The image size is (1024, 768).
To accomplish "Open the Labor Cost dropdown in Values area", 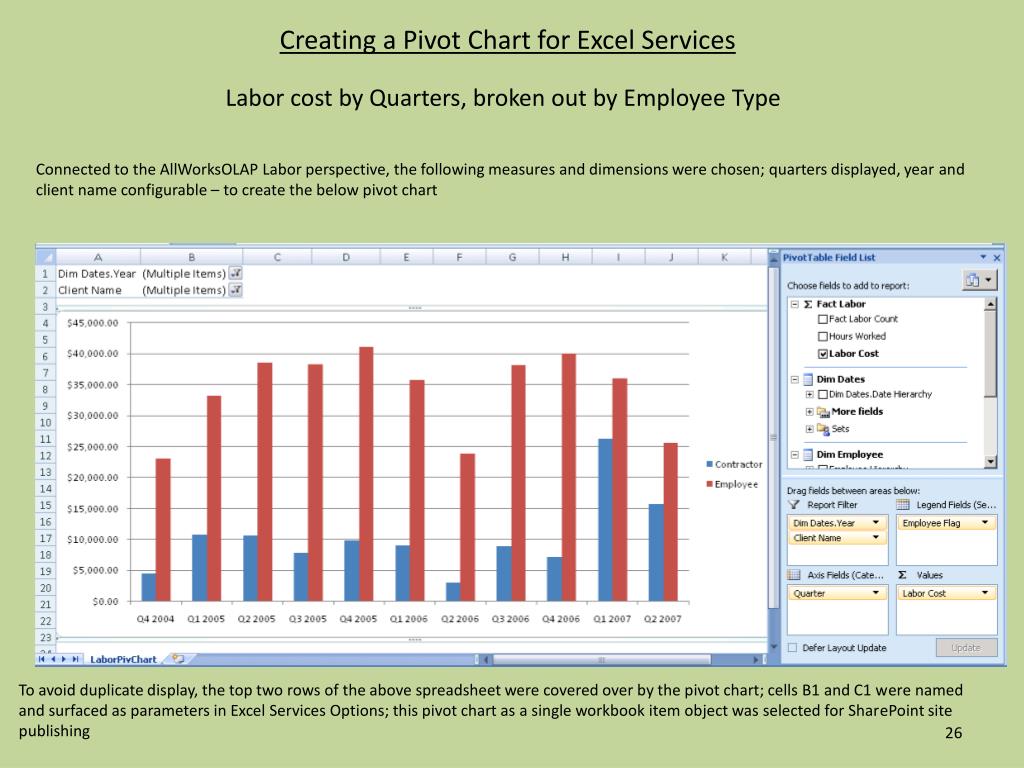I will click(x=985, y=593).
